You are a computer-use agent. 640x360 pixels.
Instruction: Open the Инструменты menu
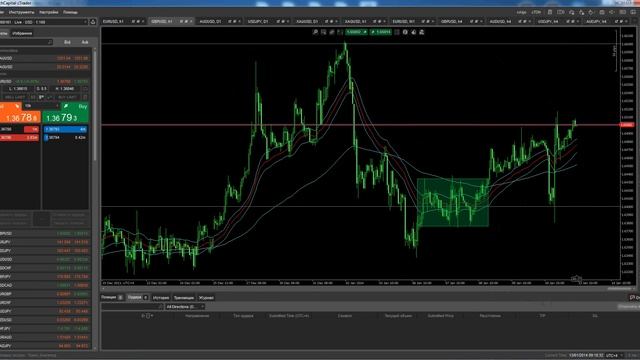point(21,12)
